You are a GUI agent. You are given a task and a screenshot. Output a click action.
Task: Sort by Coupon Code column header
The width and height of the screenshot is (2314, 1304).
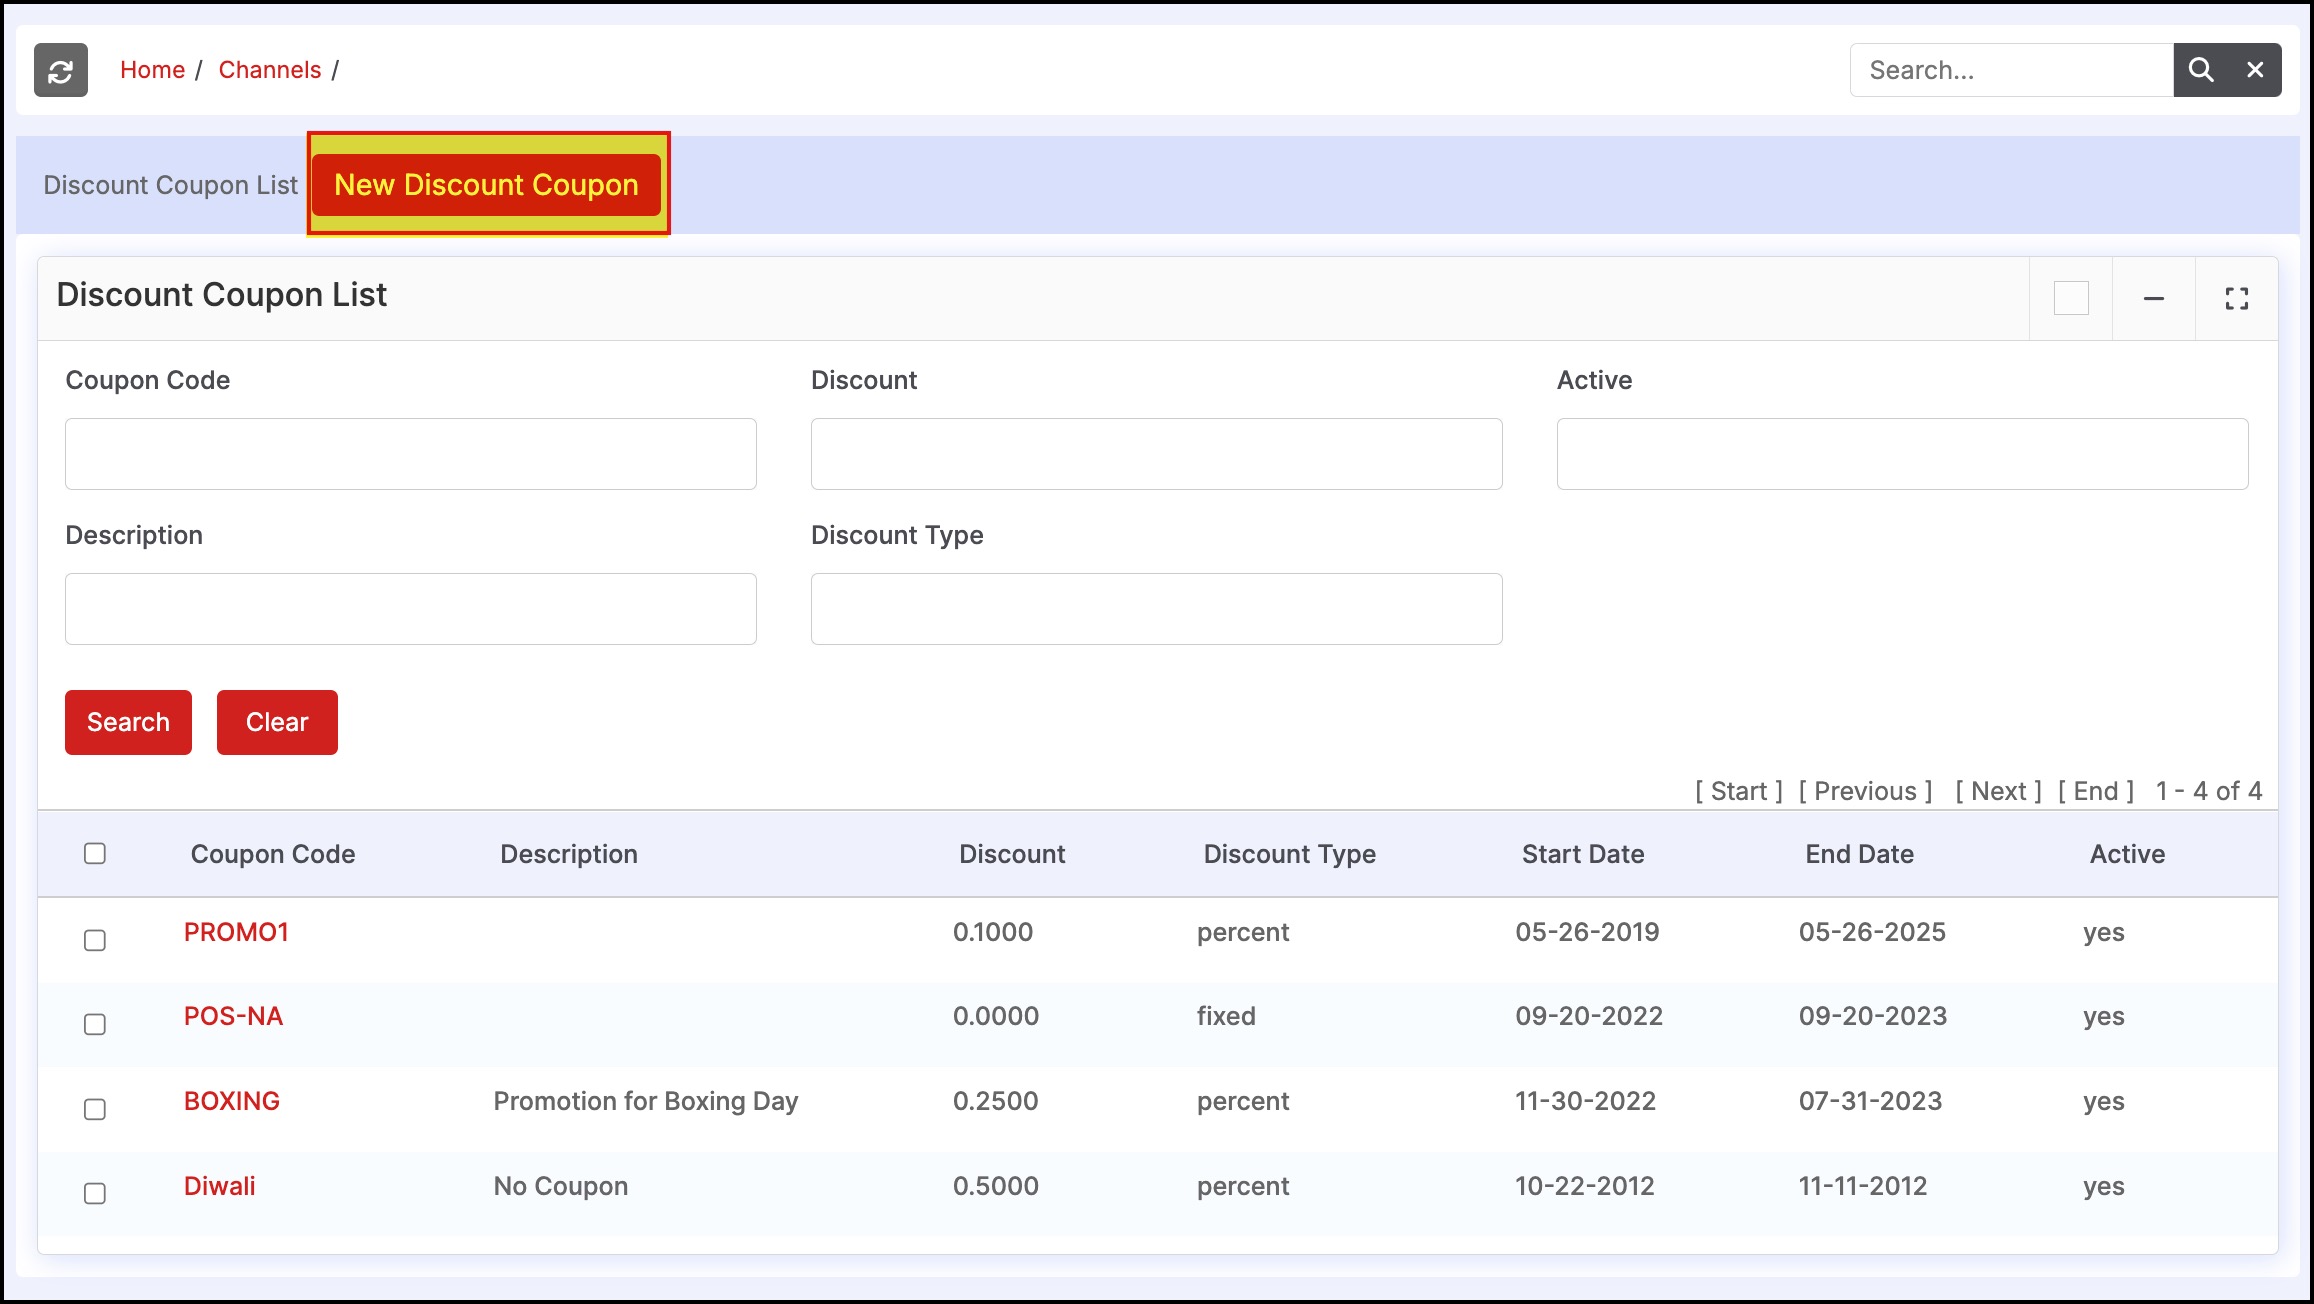click(273, 854)
